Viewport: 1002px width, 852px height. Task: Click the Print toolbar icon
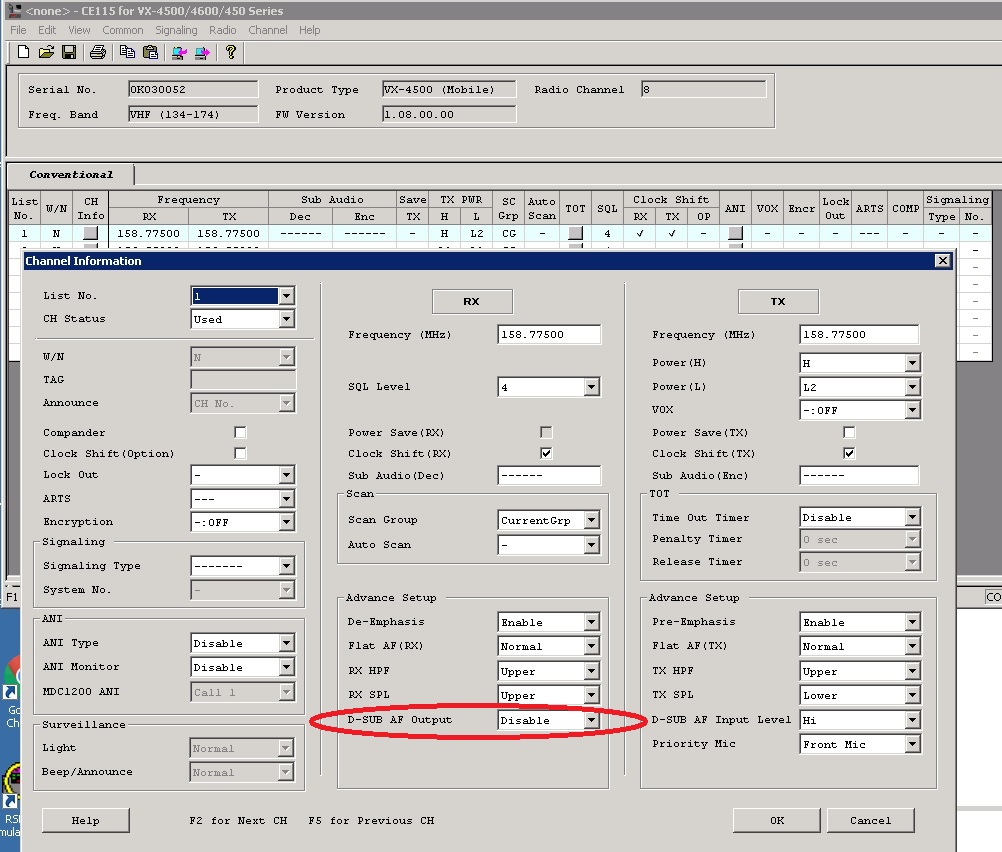click(98, 52)
